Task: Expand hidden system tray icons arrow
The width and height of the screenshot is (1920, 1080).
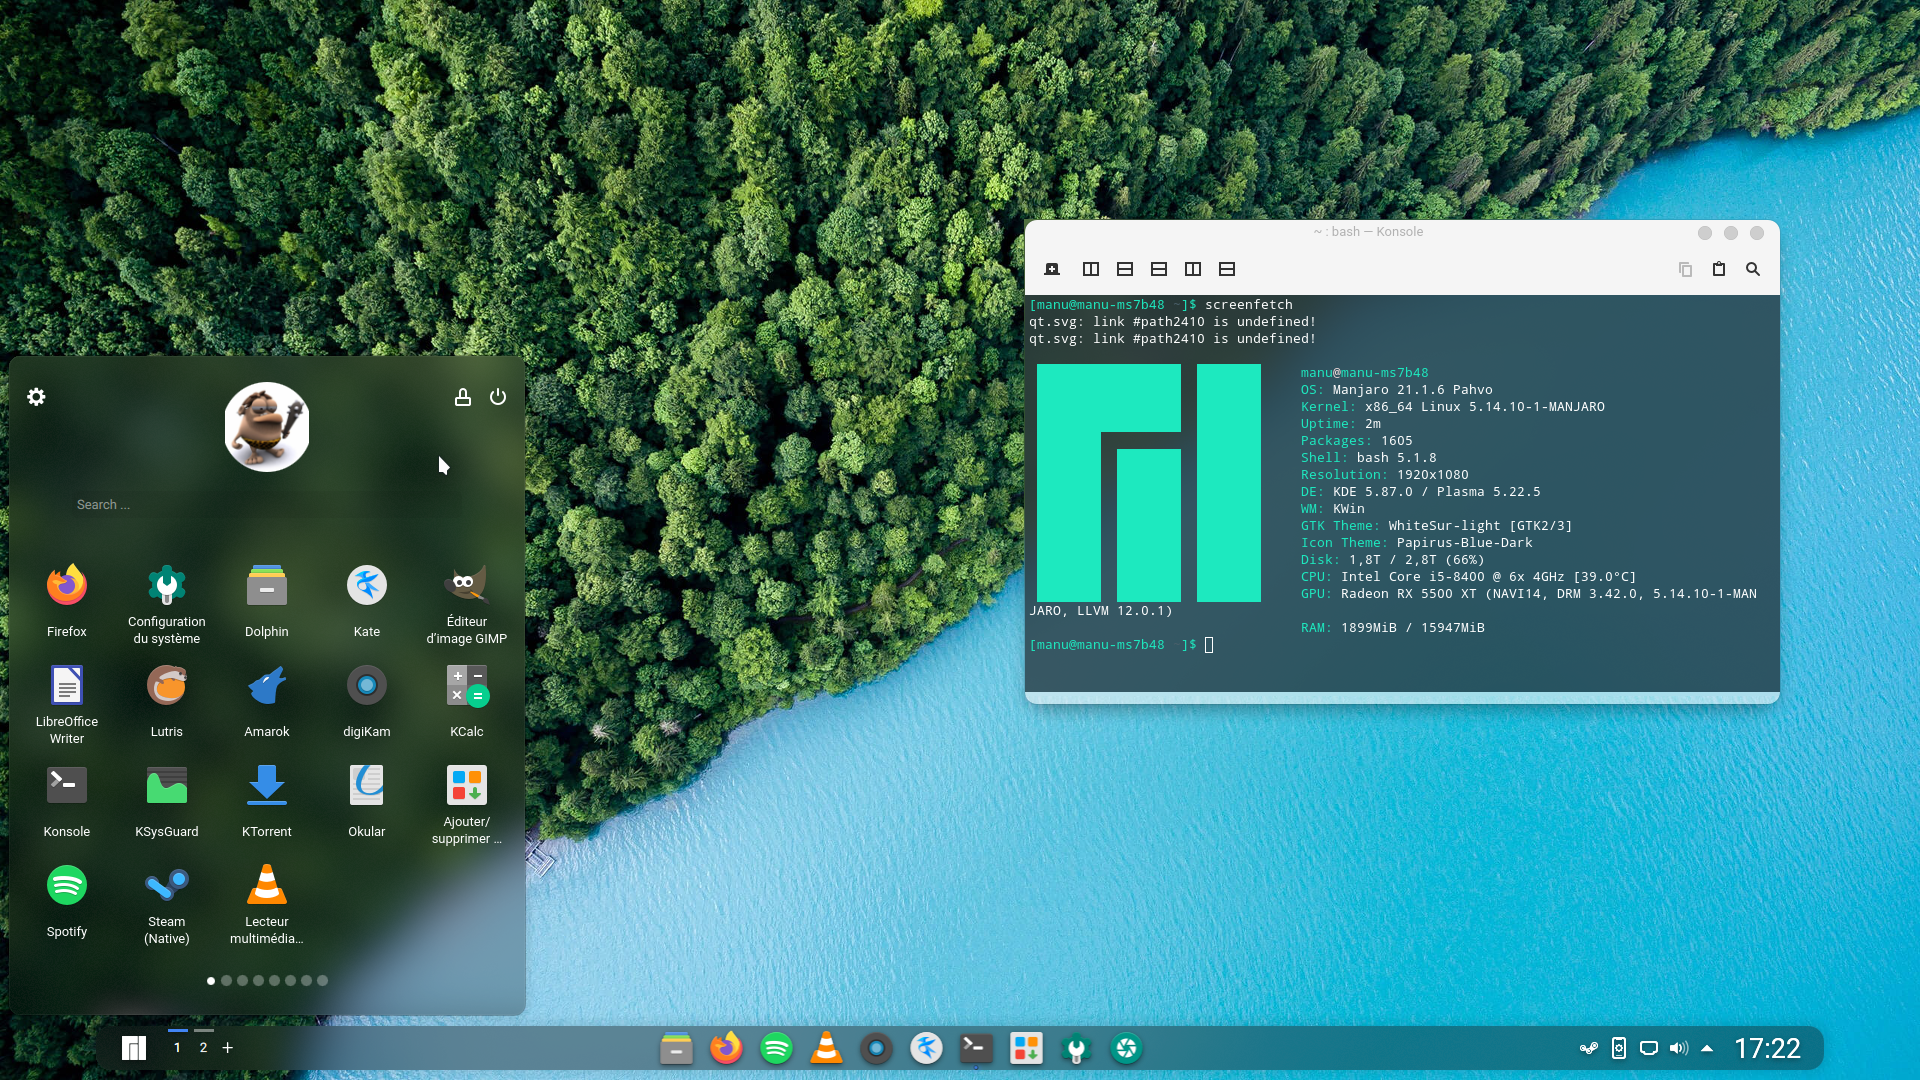Action: [x=1707, y=1048]
